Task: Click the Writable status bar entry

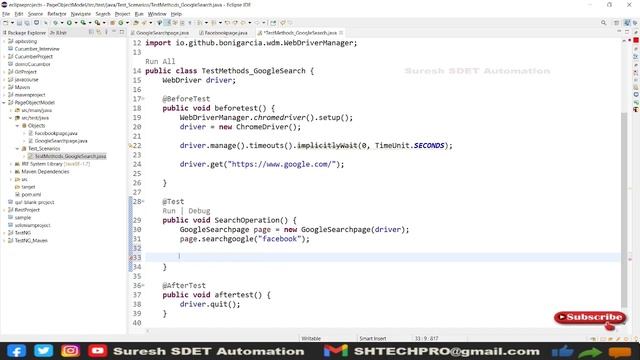Action: pos(311,338)
